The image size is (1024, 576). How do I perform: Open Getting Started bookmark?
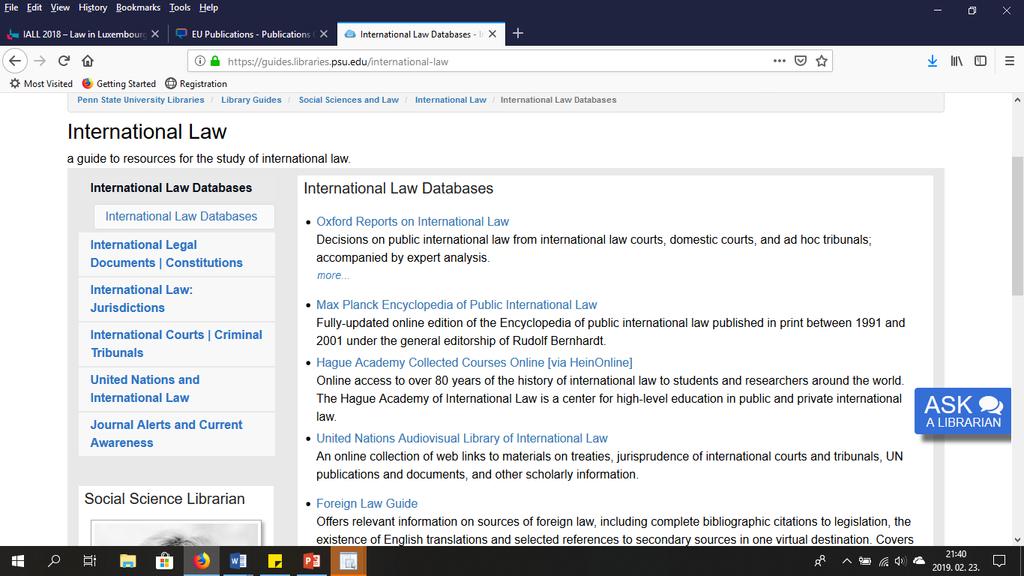pyautogui.click(x=119, y=84)
